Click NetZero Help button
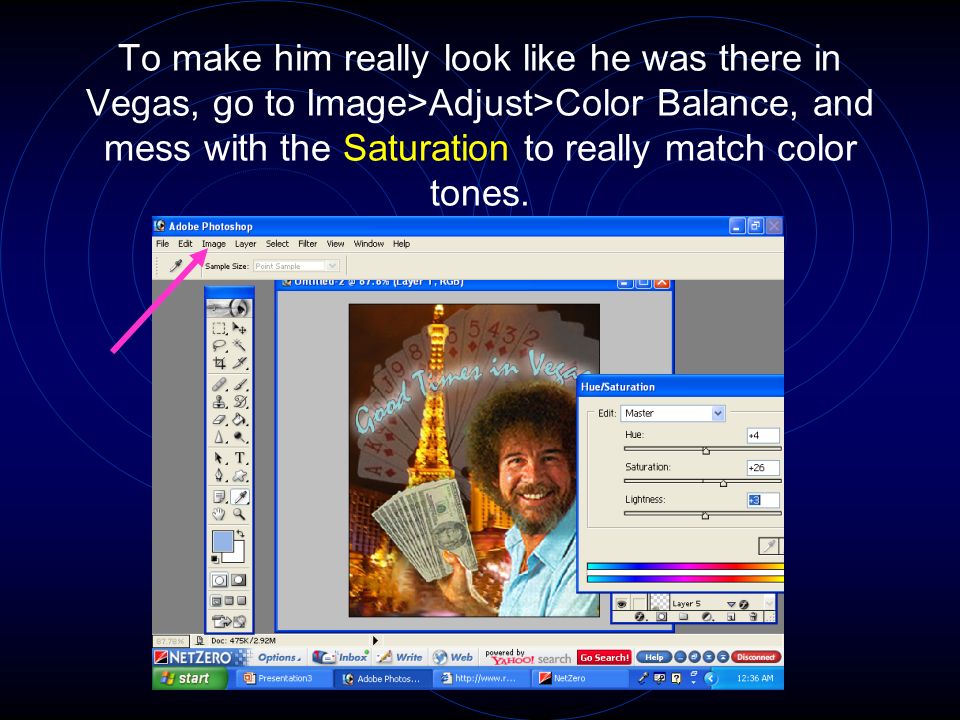Screen dimensions: 960x720 pos(654,658)
